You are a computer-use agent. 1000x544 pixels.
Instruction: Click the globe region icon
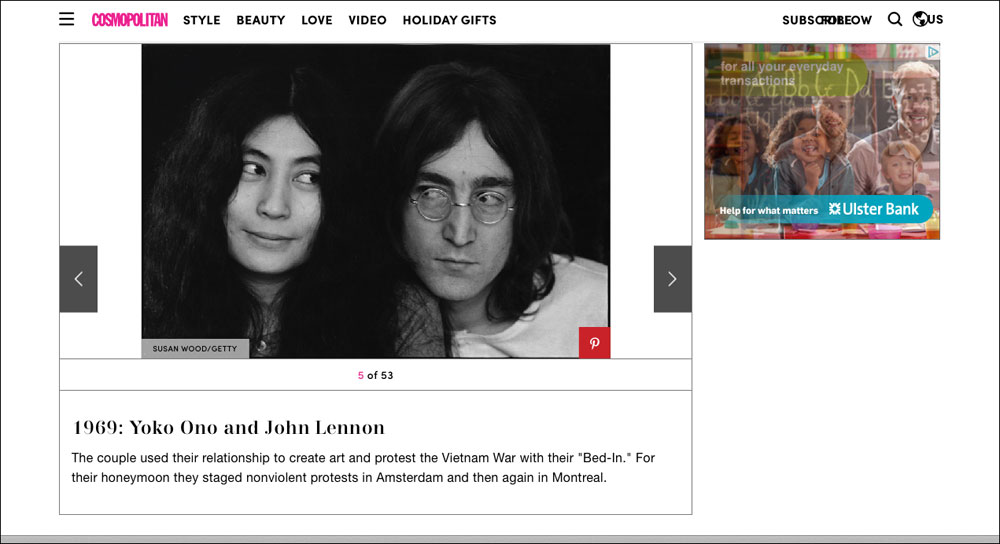pyautogui.click(x=920, y=19)
